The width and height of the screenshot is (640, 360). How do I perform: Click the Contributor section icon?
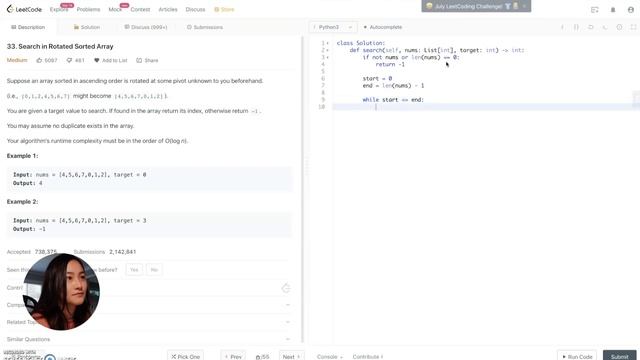[x=286, y=288]
